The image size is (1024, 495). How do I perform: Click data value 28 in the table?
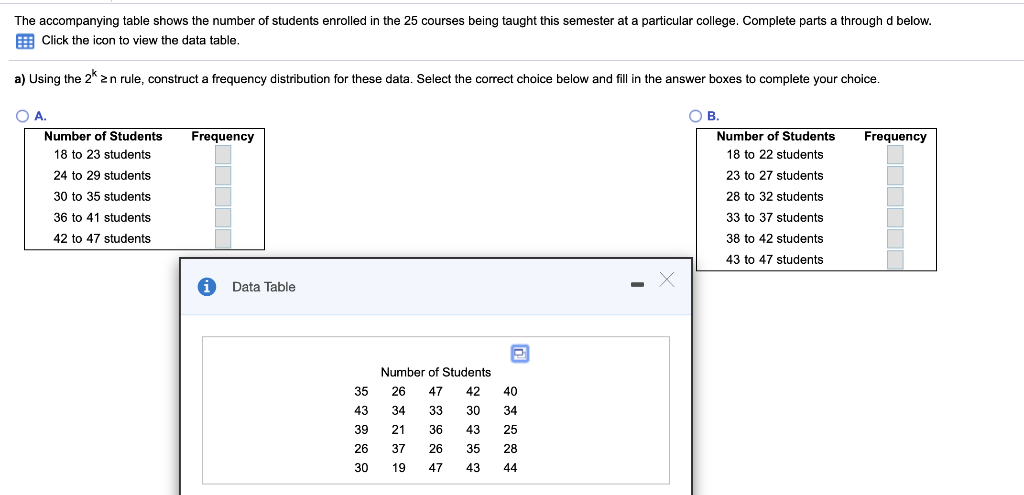point(511,449)
